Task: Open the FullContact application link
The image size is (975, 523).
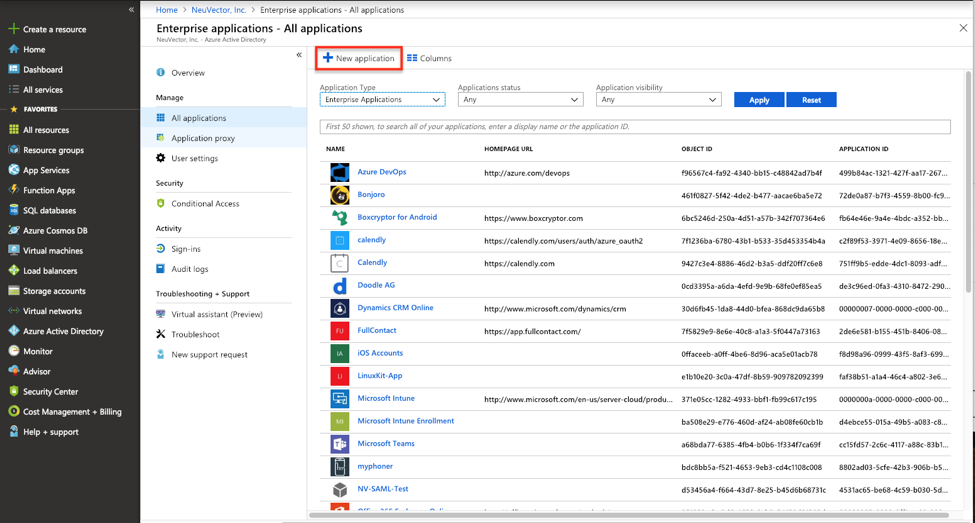Action: click(x=377, y=330)
